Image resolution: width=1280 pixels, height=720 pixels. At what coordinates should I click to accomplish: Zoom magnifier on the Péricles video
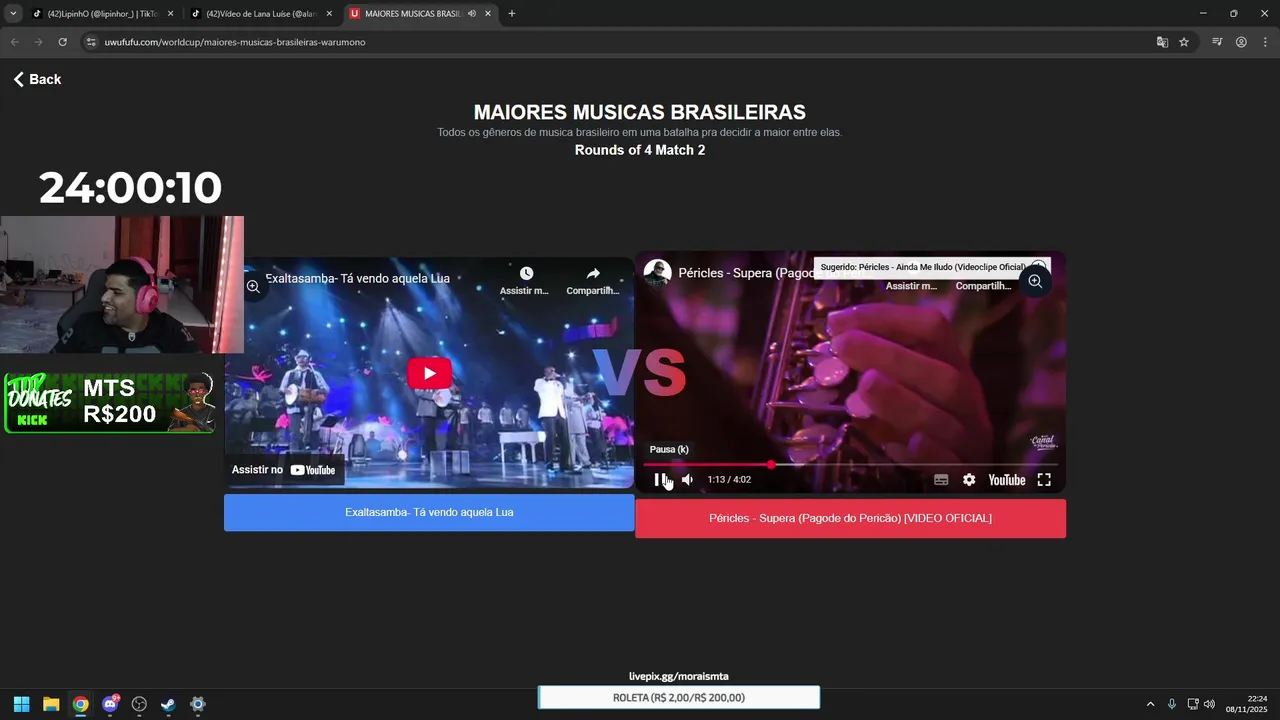(x=1035, y=281)
